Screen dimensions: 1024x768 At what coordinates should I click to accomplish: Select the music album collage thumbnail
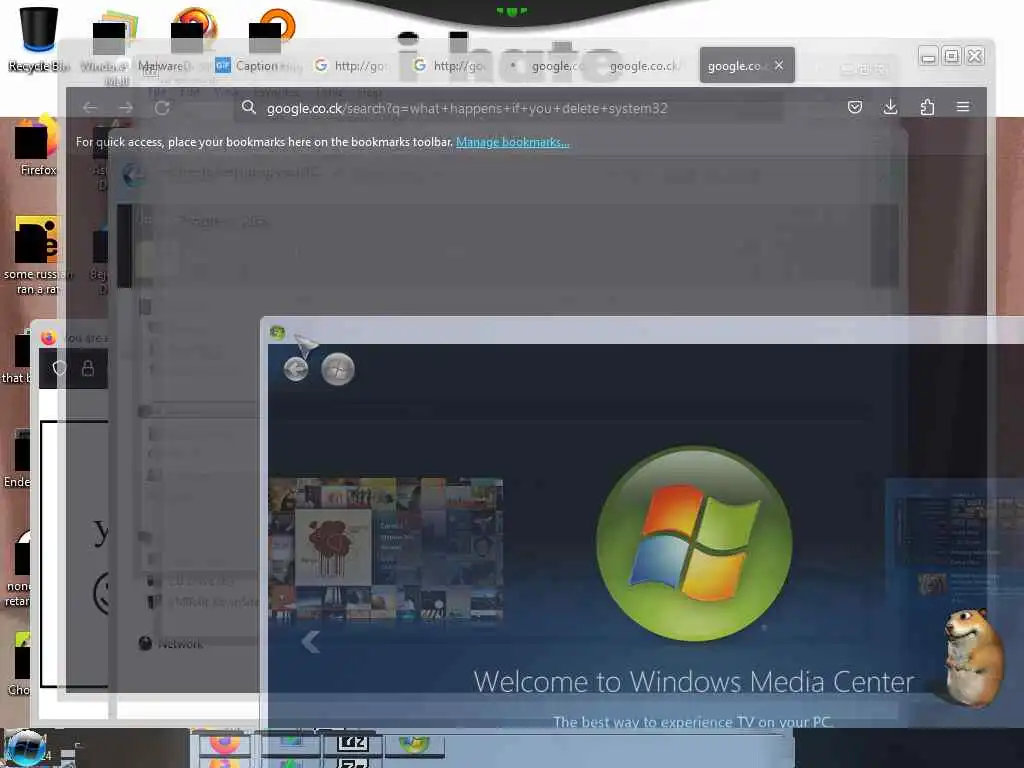[x=386, y=549]
